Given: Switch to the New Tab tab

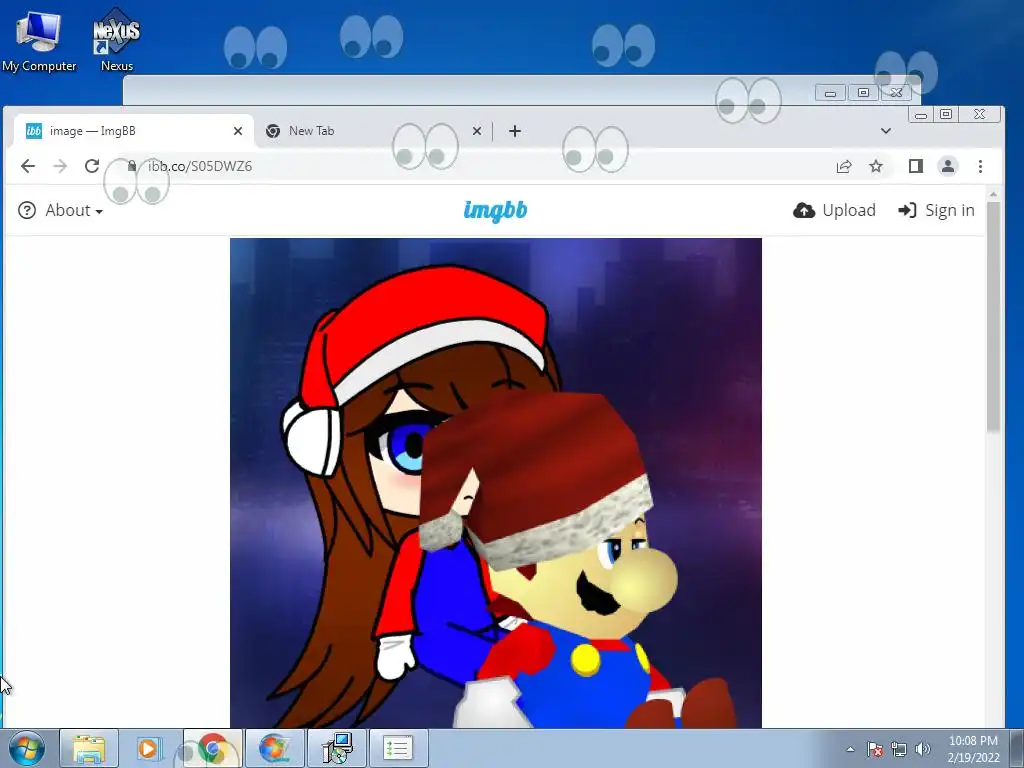Looking at the screenshot, I should pos(372,131).
